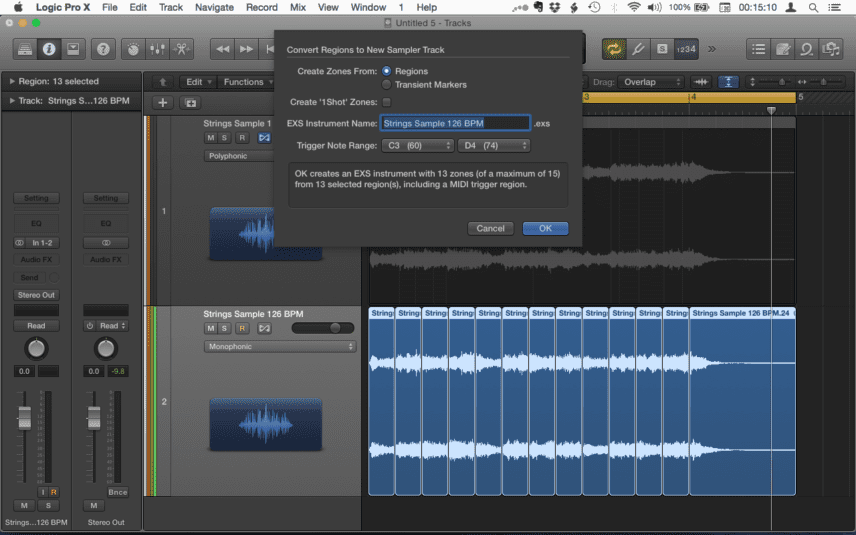This screenshot has height=535, width=856.
Task: Click the Tuner icon
Action: (638, 49)
